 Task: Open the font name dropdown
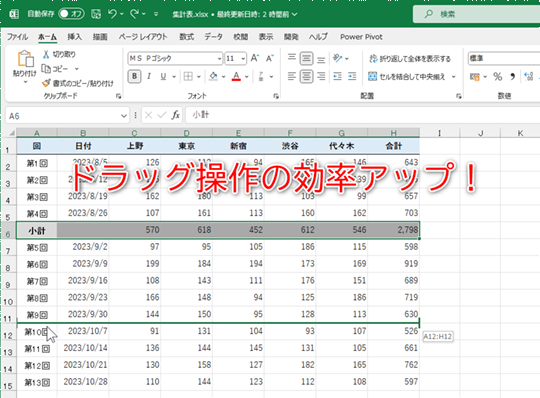(219, 59)
